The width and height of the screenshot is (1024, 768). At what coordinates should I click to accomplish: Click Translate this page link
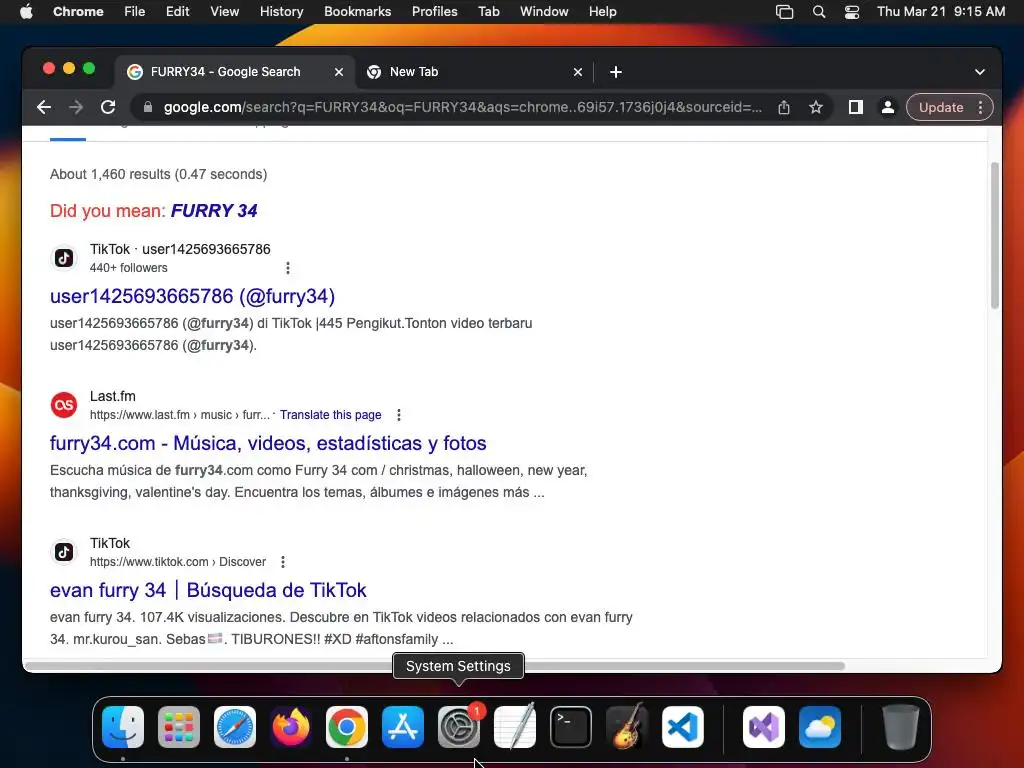click(330, 415)
